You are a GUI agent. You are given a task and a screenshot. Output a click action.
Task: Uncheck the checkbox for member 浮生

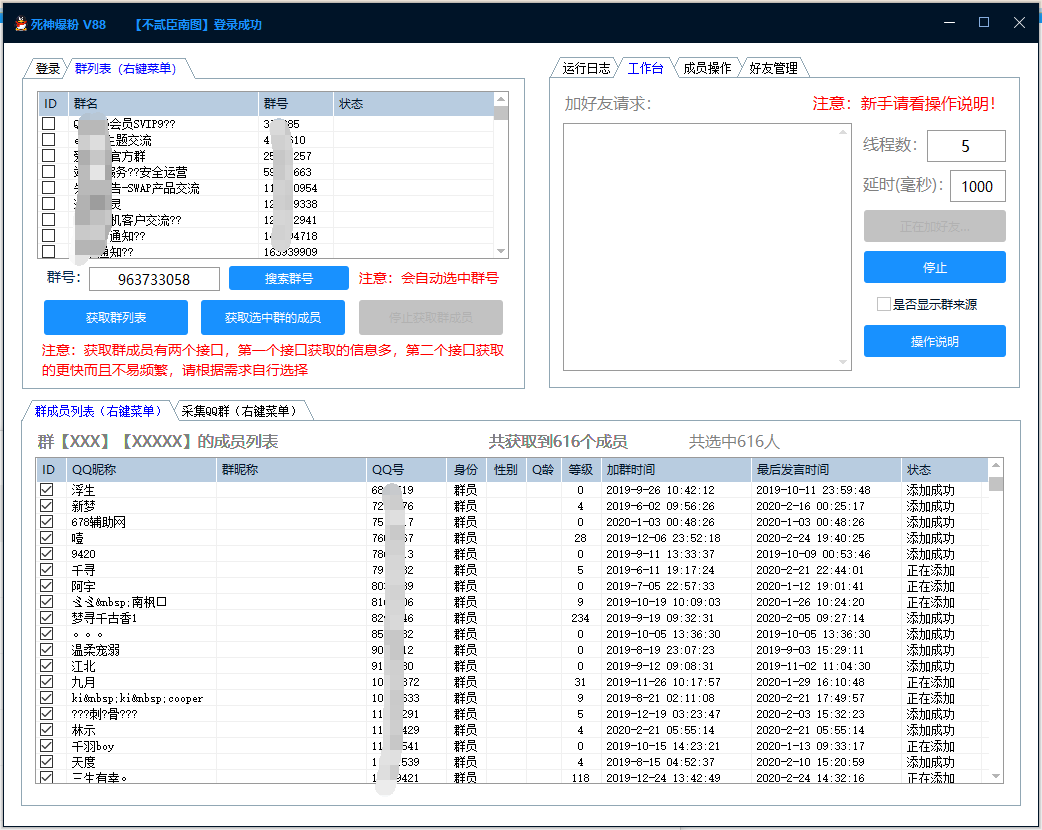point(47,490)
